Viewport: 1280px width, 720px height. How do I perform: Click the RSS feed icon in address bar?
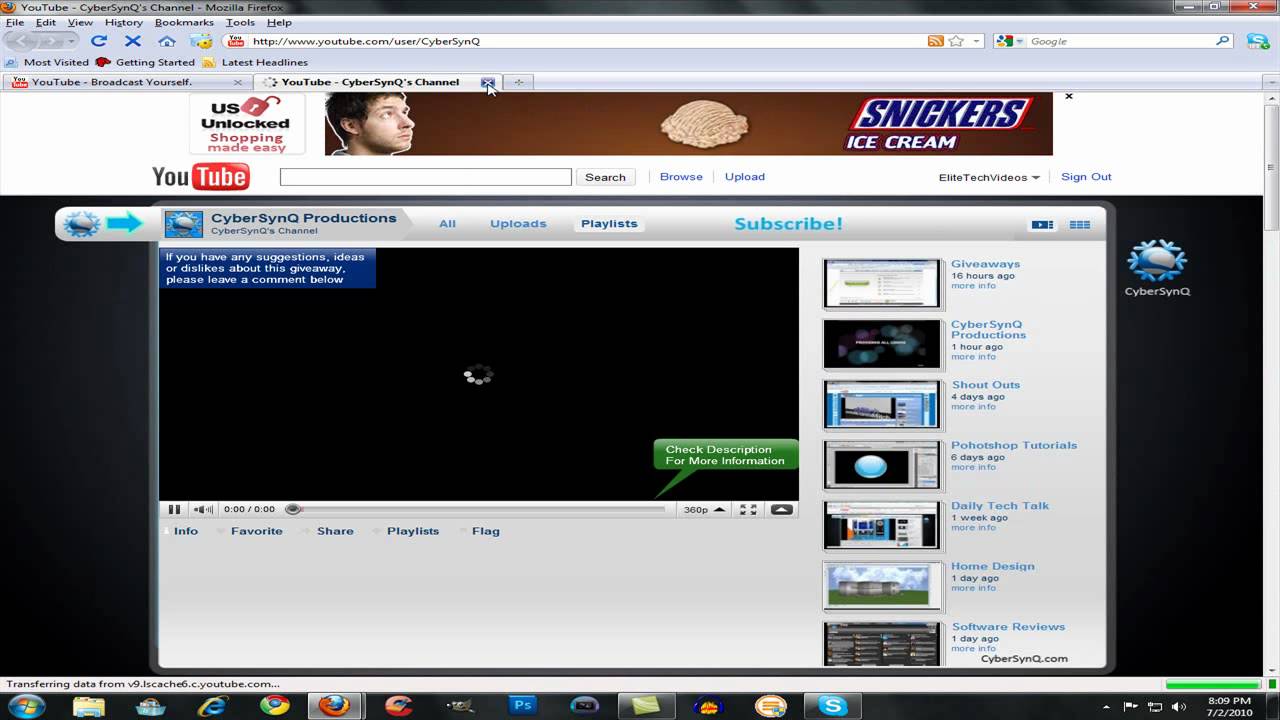coord(935,41)
